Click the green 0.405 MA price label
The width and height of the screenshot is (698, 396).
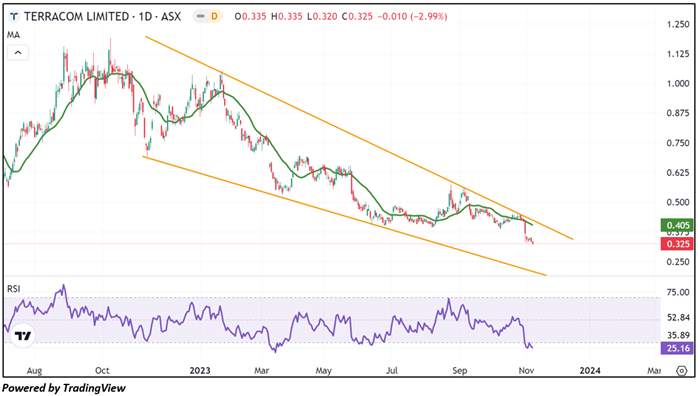pos(677,225)
